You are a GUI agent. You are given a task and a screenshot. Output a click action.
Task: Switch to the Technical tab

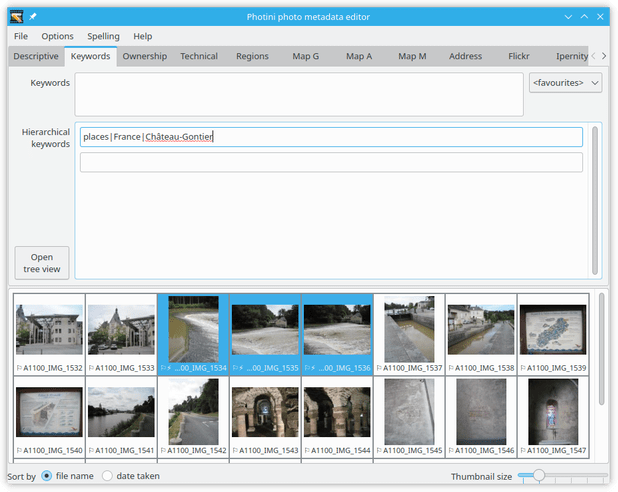coord(199,56)
